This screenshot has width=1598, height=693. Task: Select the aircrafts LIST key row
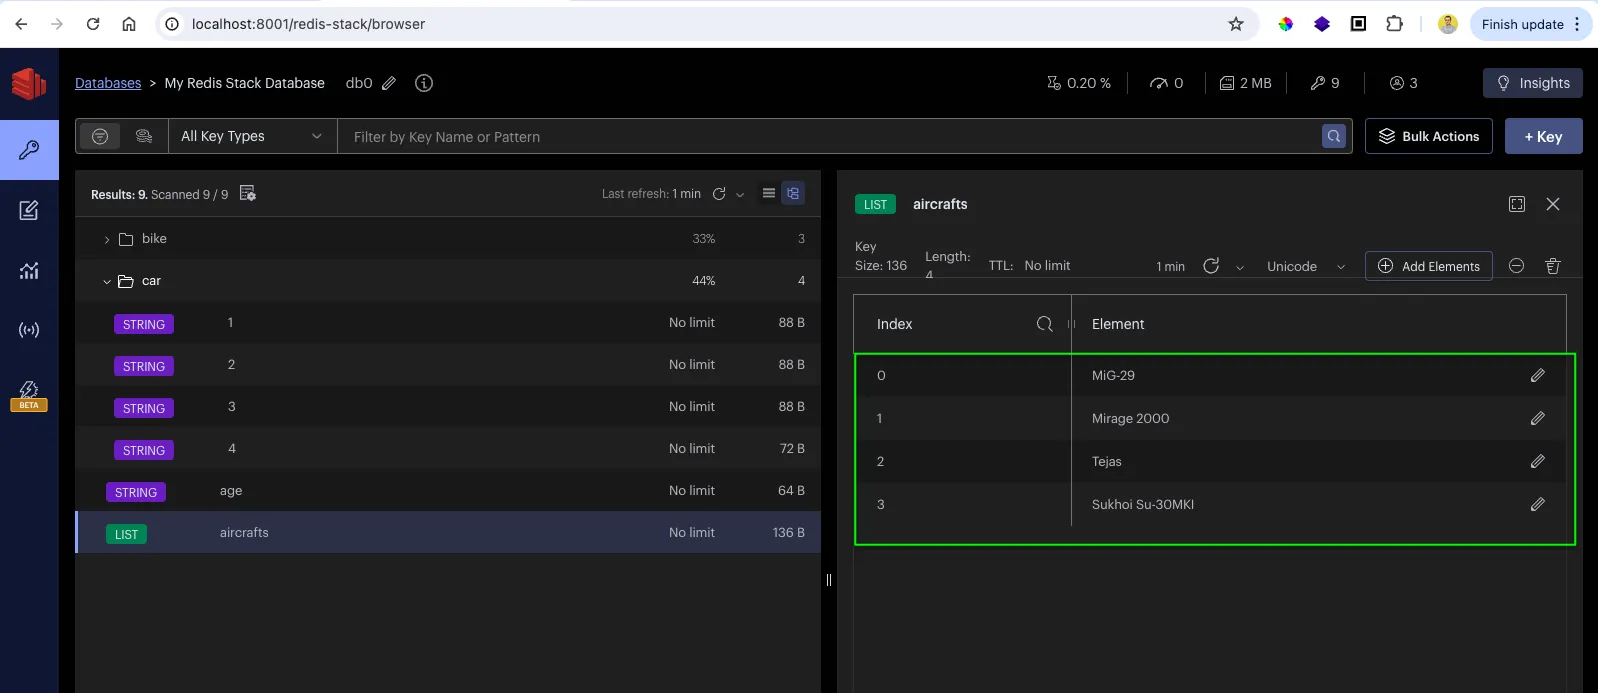click(x=448, y=533)
